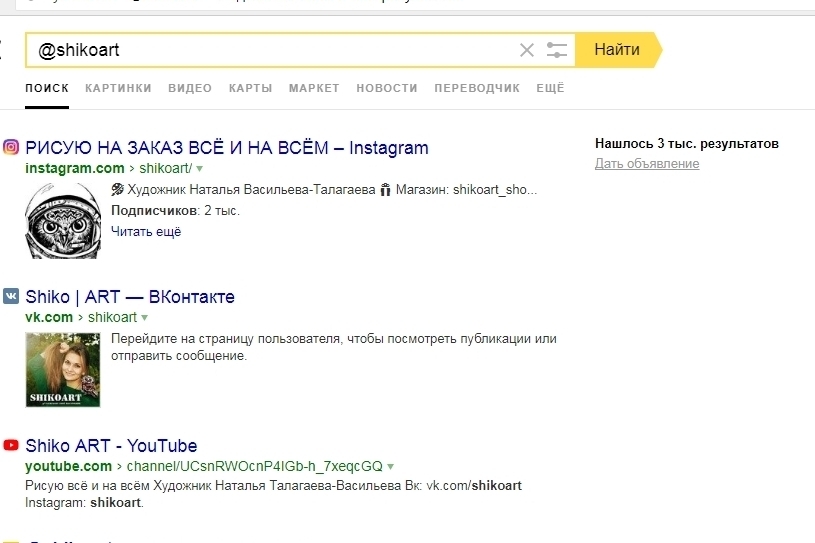
Task: Click the youtube.com domain link
Action: click(69, 467)
